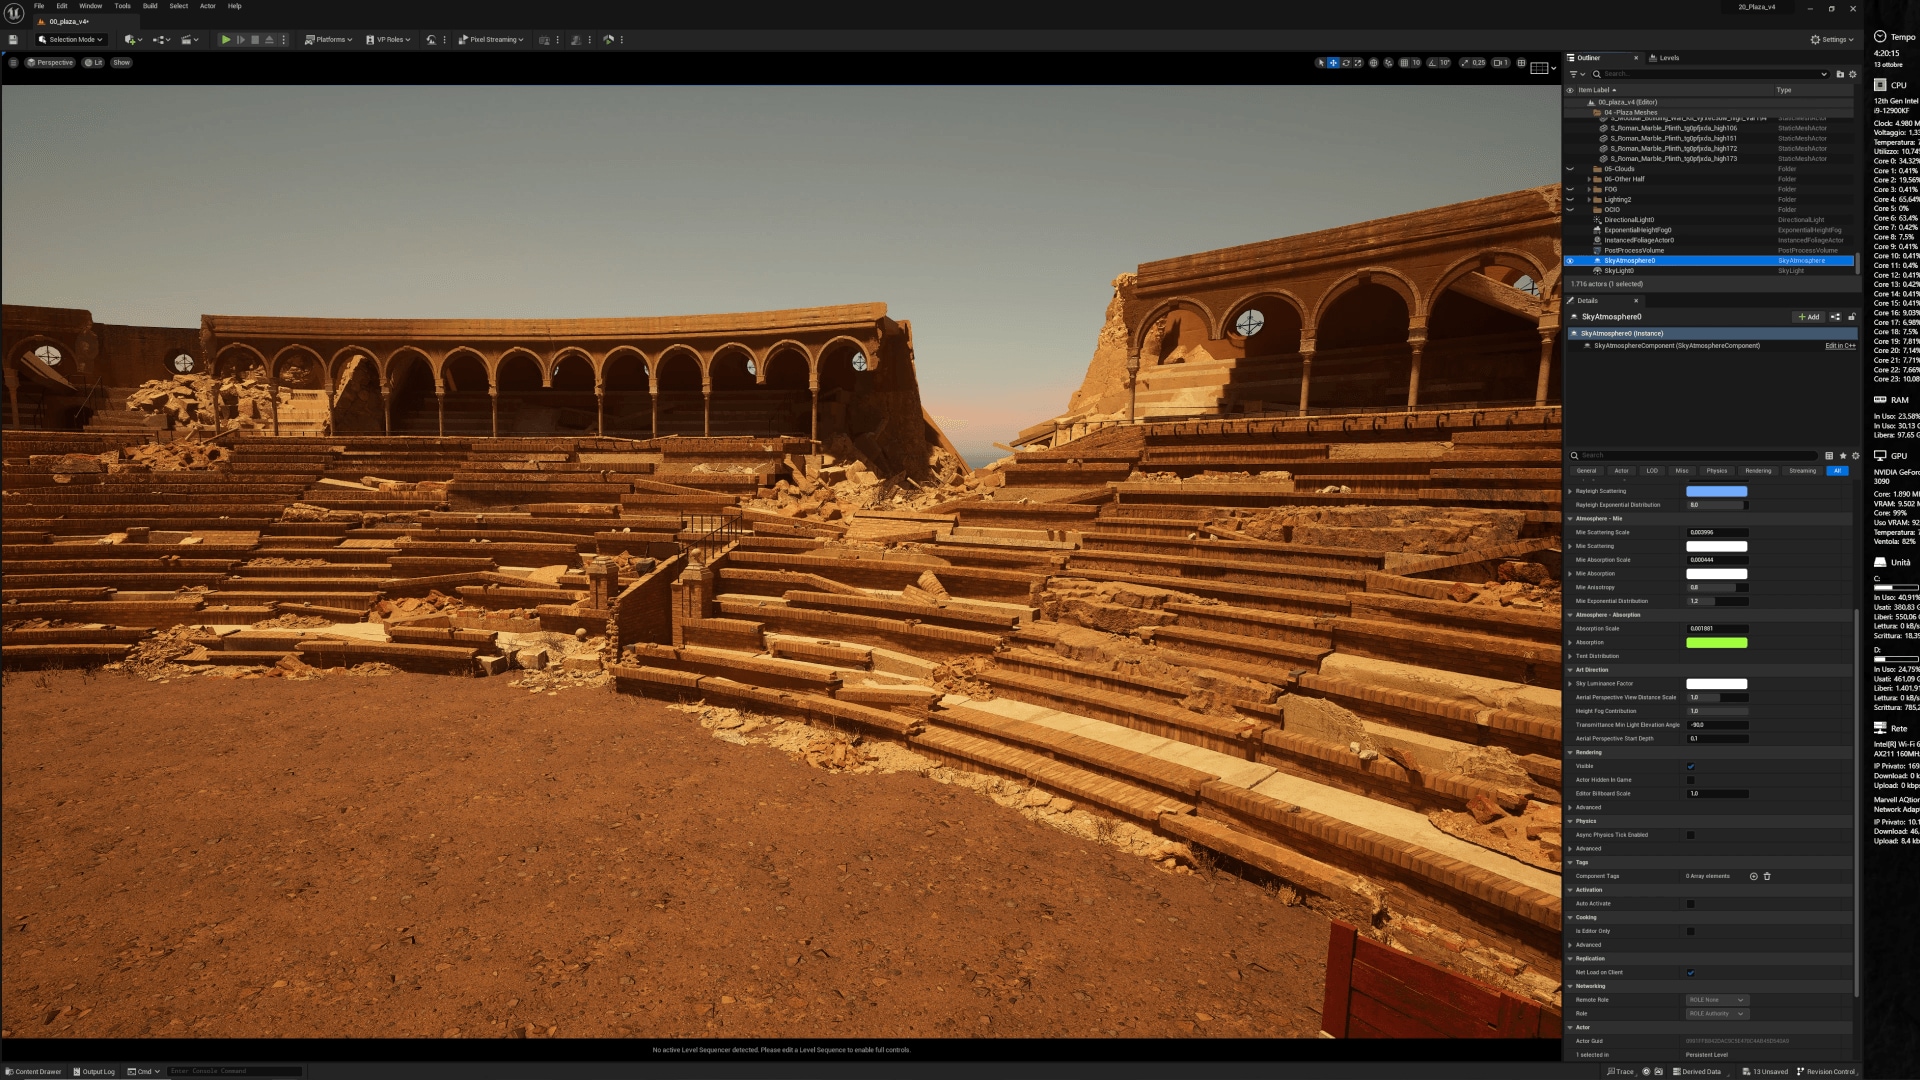Enable the Is Editor Only checkbox
Screen dimensions: 1920x1080
tap(1691, 932)
